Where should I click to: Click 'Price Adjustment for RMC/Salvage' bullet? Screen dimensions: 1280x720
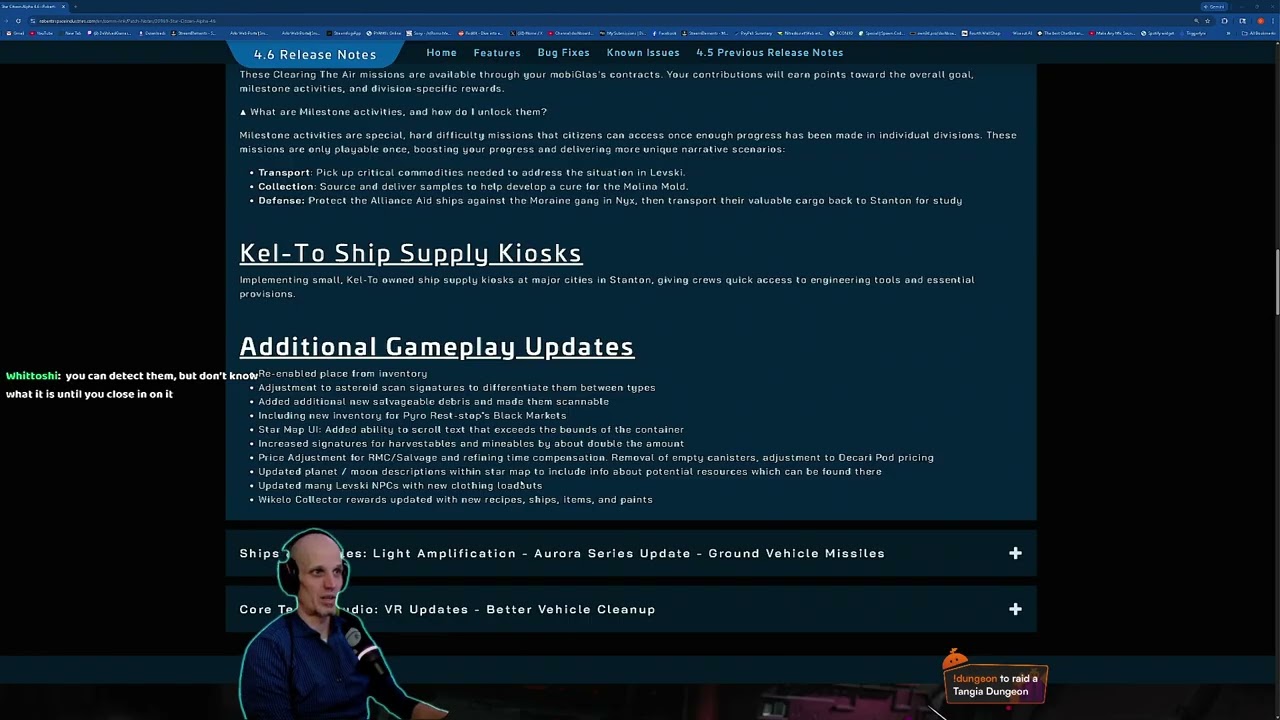pyautogui.click(x=596, y=458)
